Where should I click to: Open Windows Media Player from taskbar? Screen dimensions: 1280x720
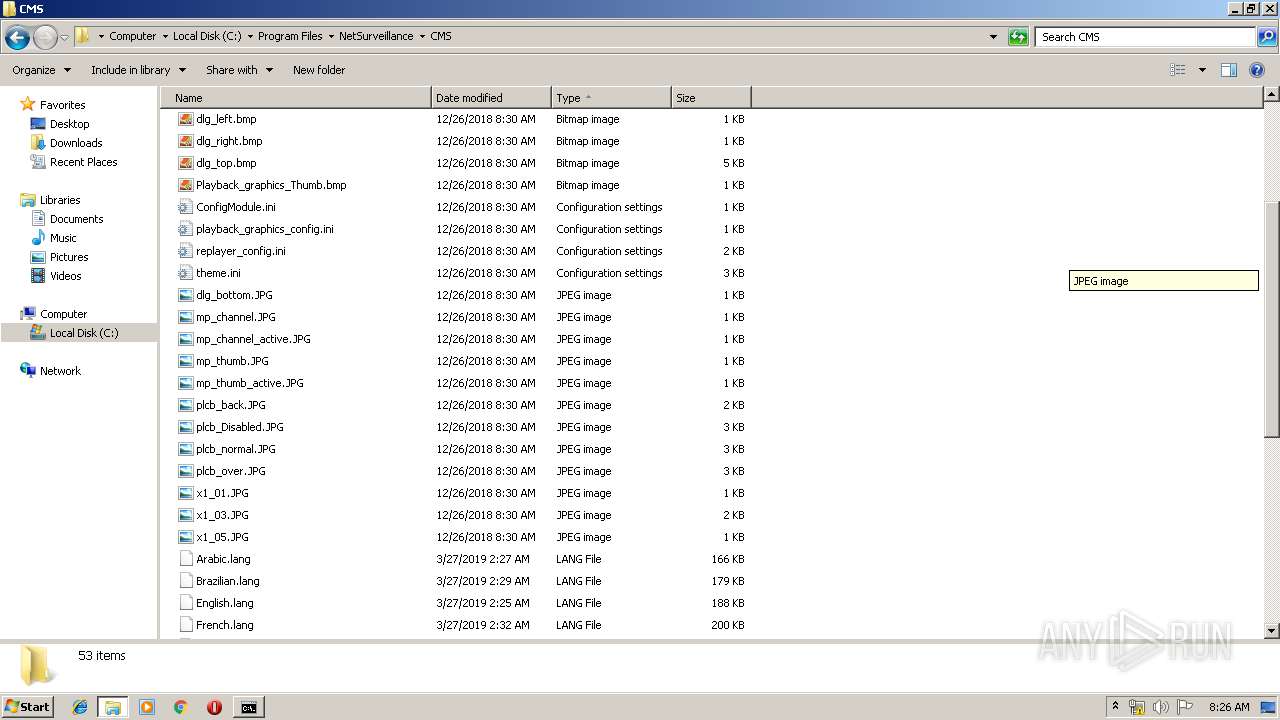[147, 707]
